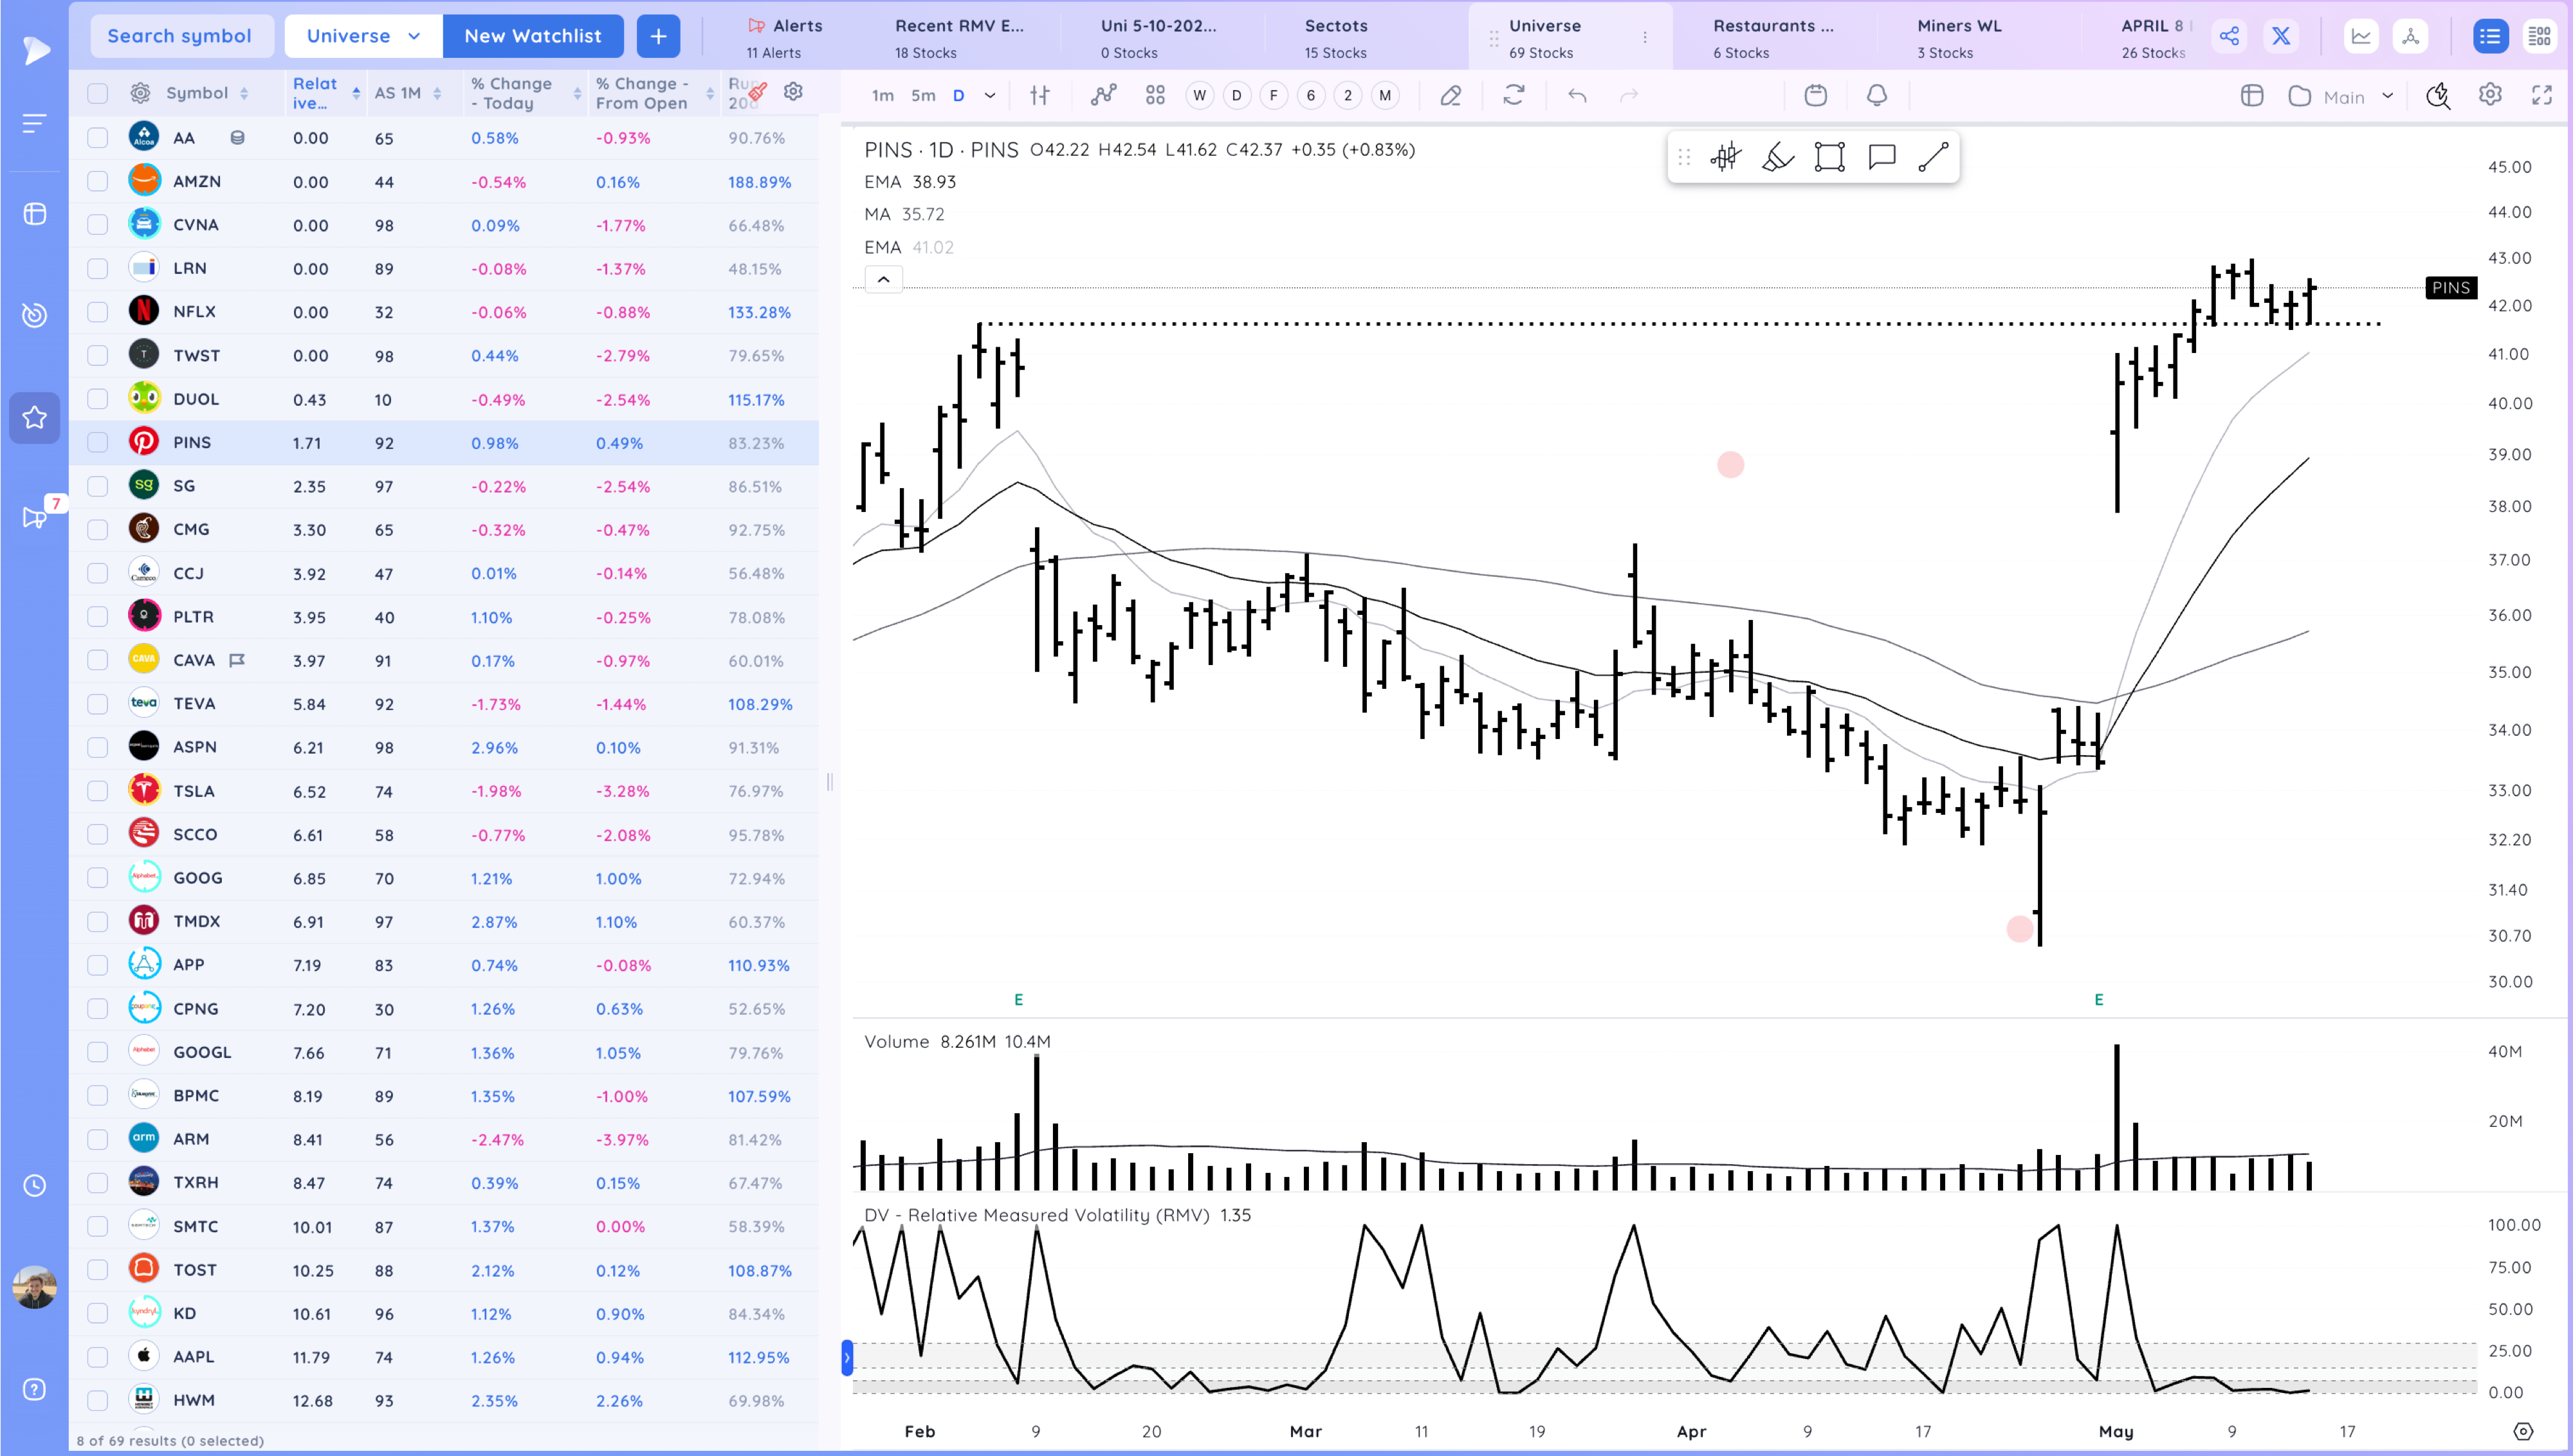Select the comment callout drawing tool
Image resolution: width=2573 pixels, height=1456 pixels.
click(x=1882, y=157)
